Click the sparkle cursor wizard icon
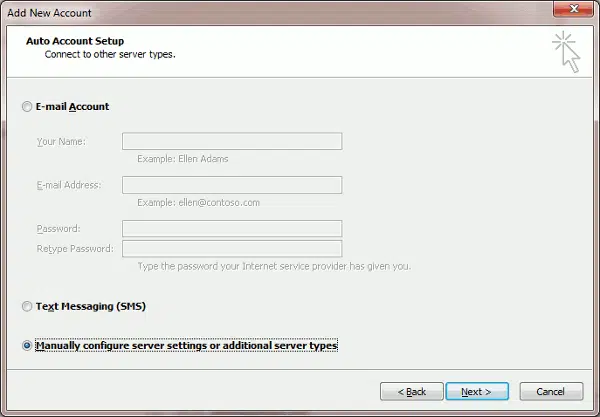 pyautogui.click(x=568, y=51)
